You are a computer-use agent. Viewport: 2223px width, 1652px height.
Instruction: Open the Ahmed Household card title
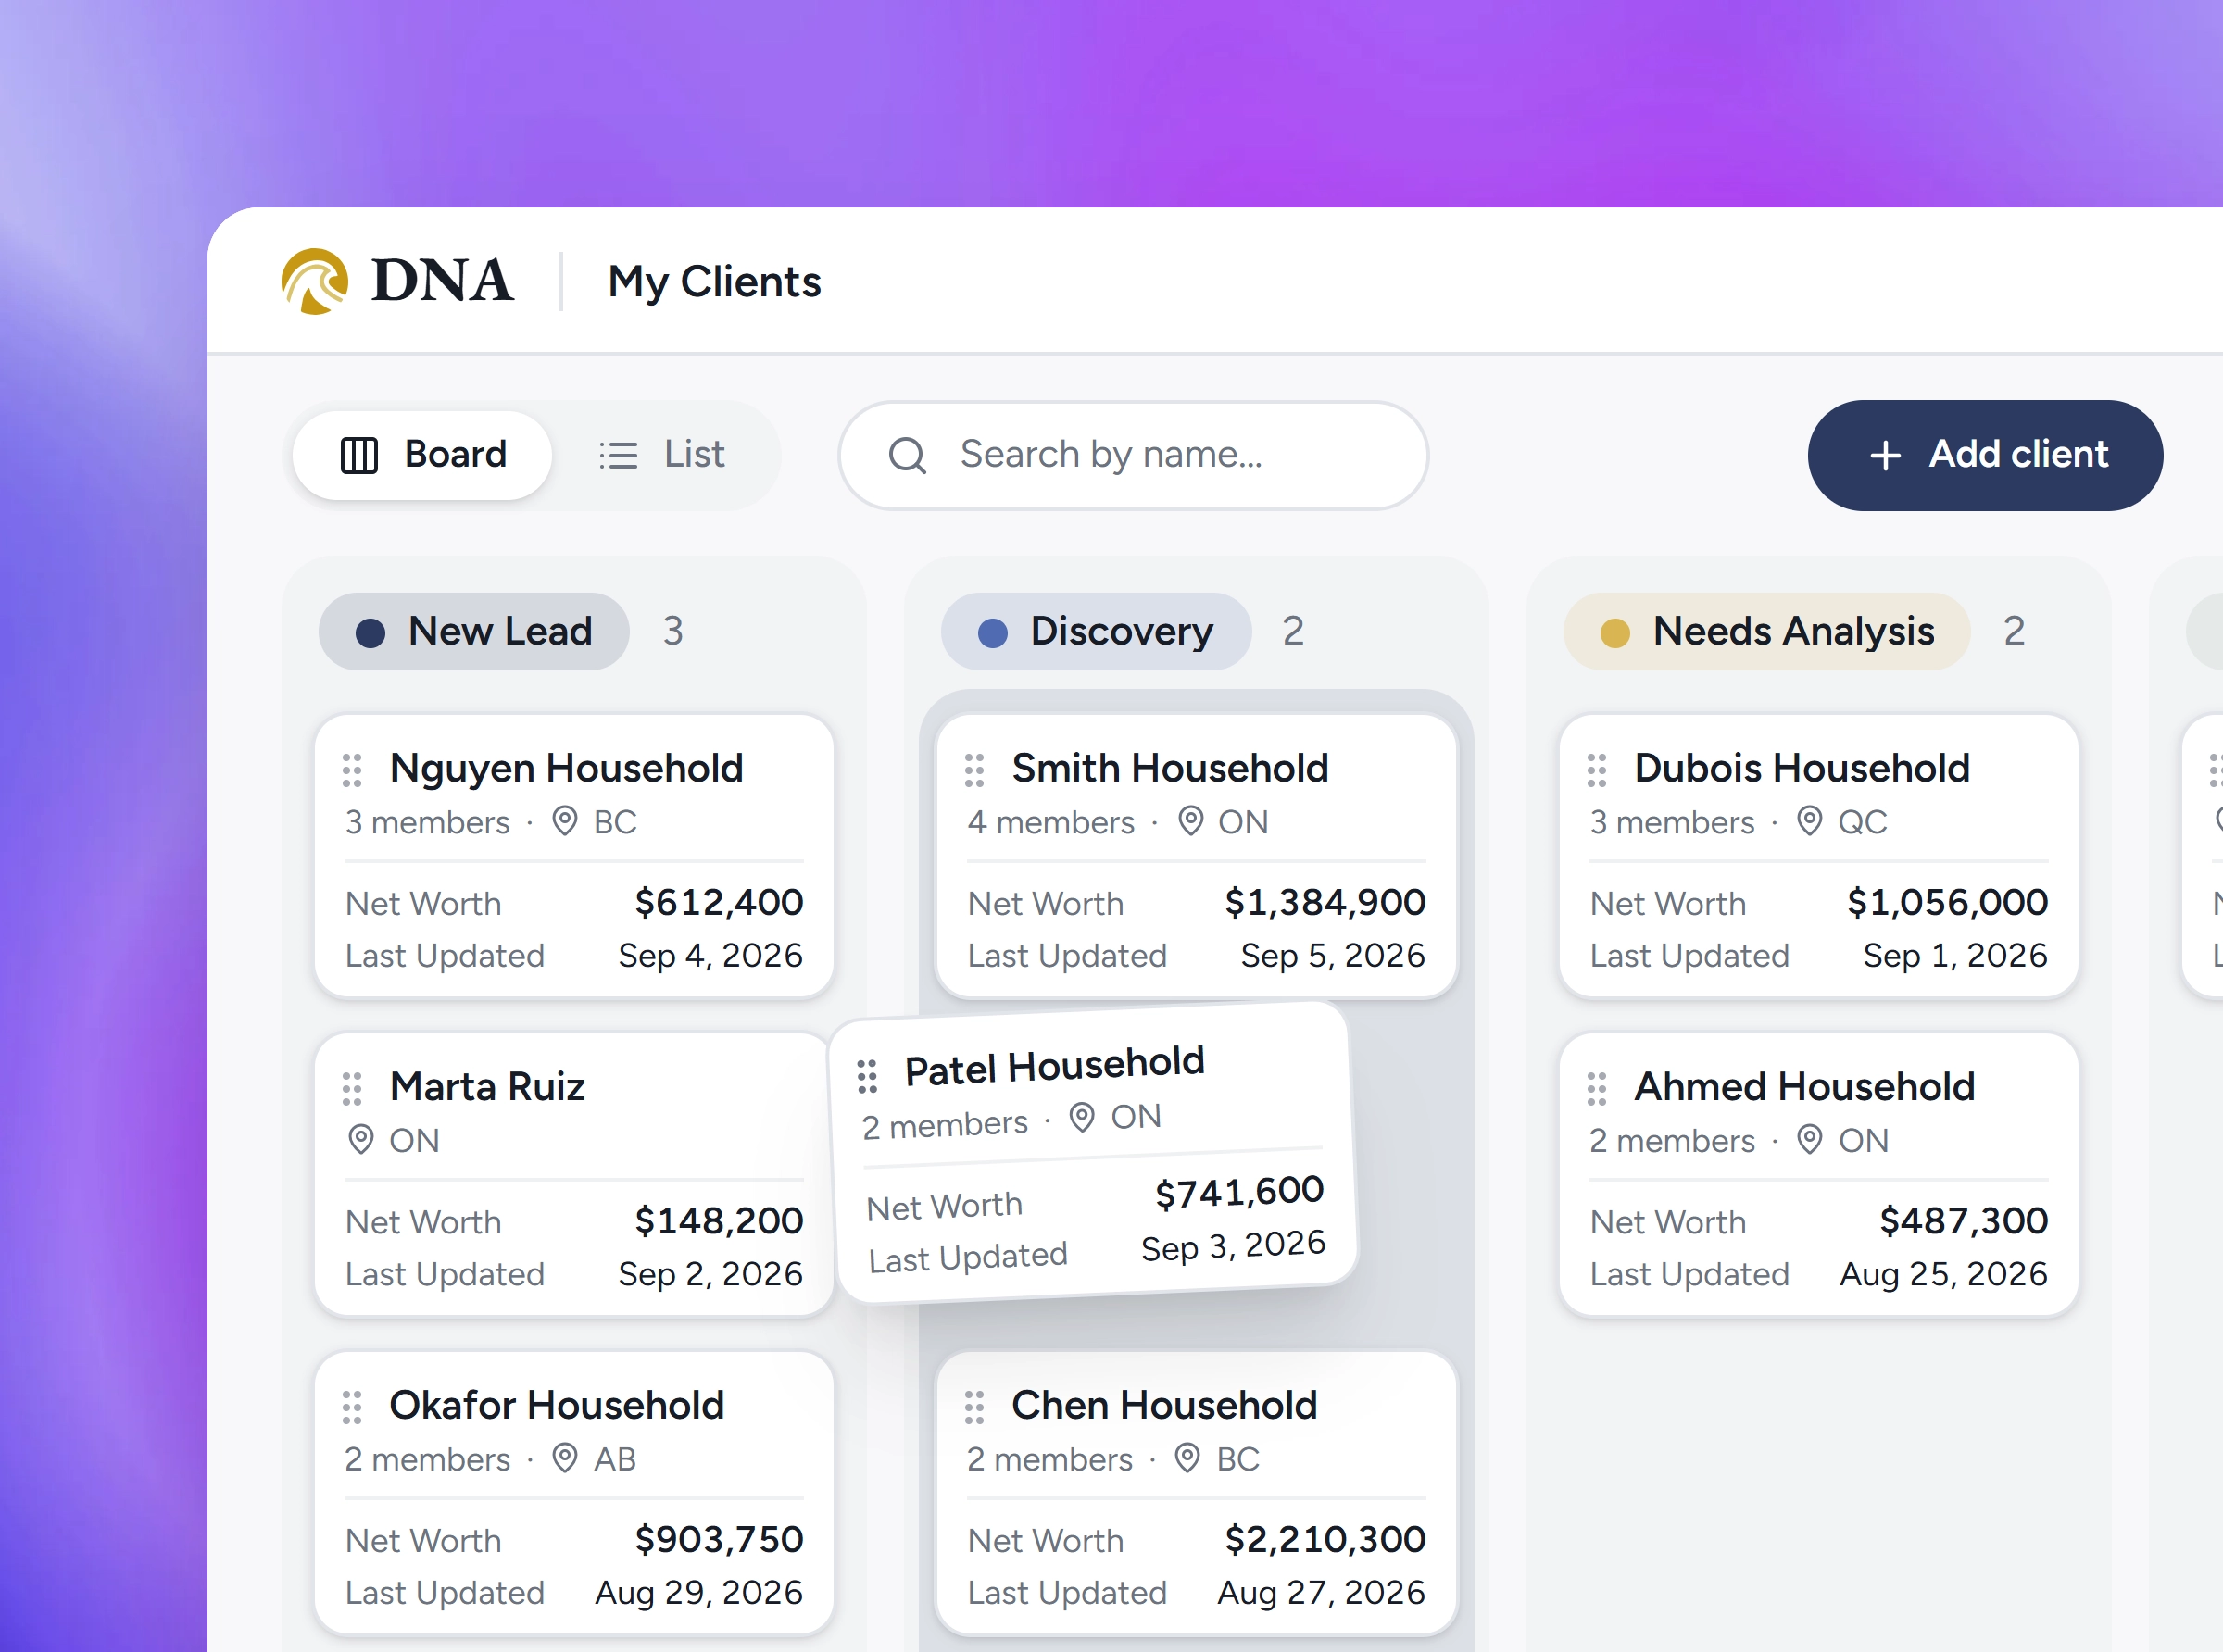[1804, 1086]
